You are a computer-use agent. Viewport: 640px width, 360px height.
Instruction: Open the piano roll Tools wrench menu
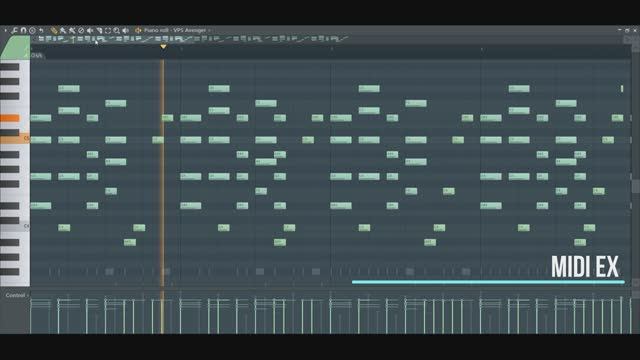tap(14, 30)
